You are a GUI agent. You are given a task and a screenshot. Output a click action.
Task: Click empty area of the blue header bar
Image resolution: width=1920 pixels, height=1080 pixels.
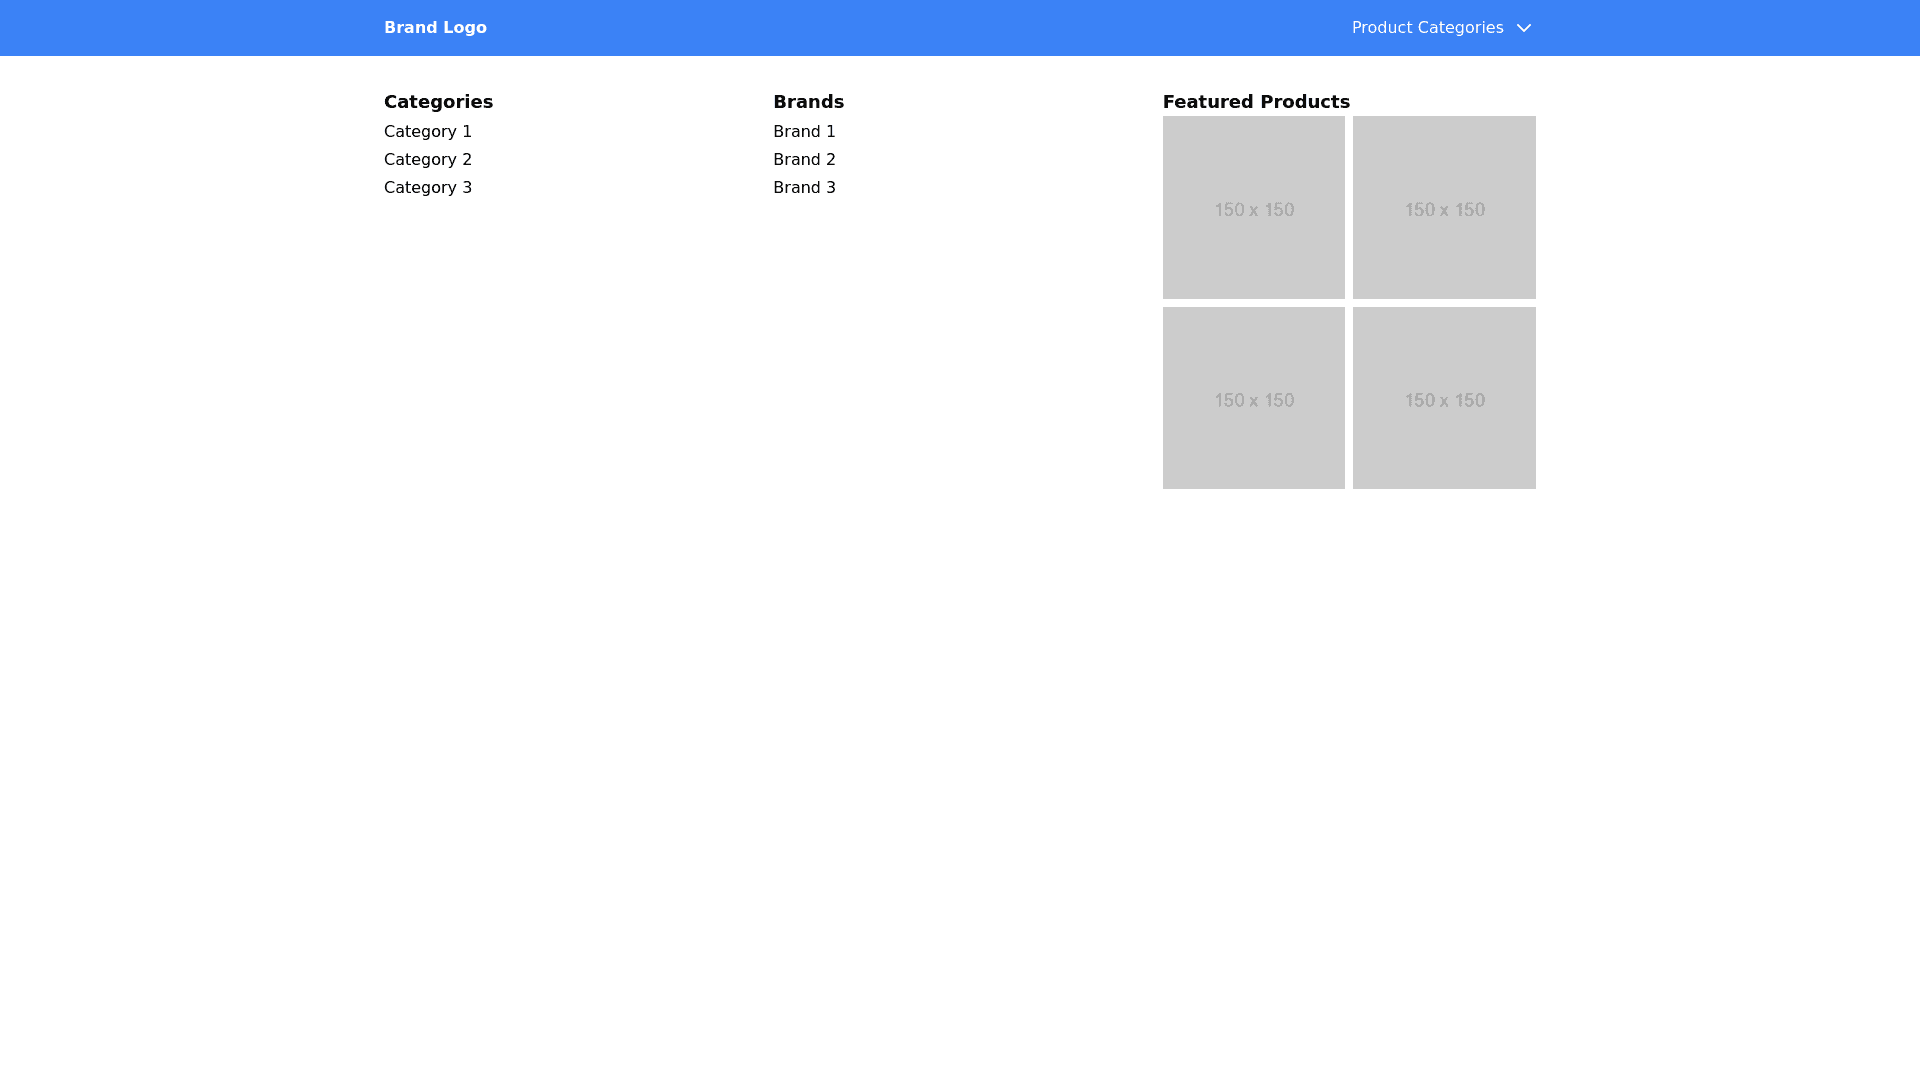click(x=900, y=28)
